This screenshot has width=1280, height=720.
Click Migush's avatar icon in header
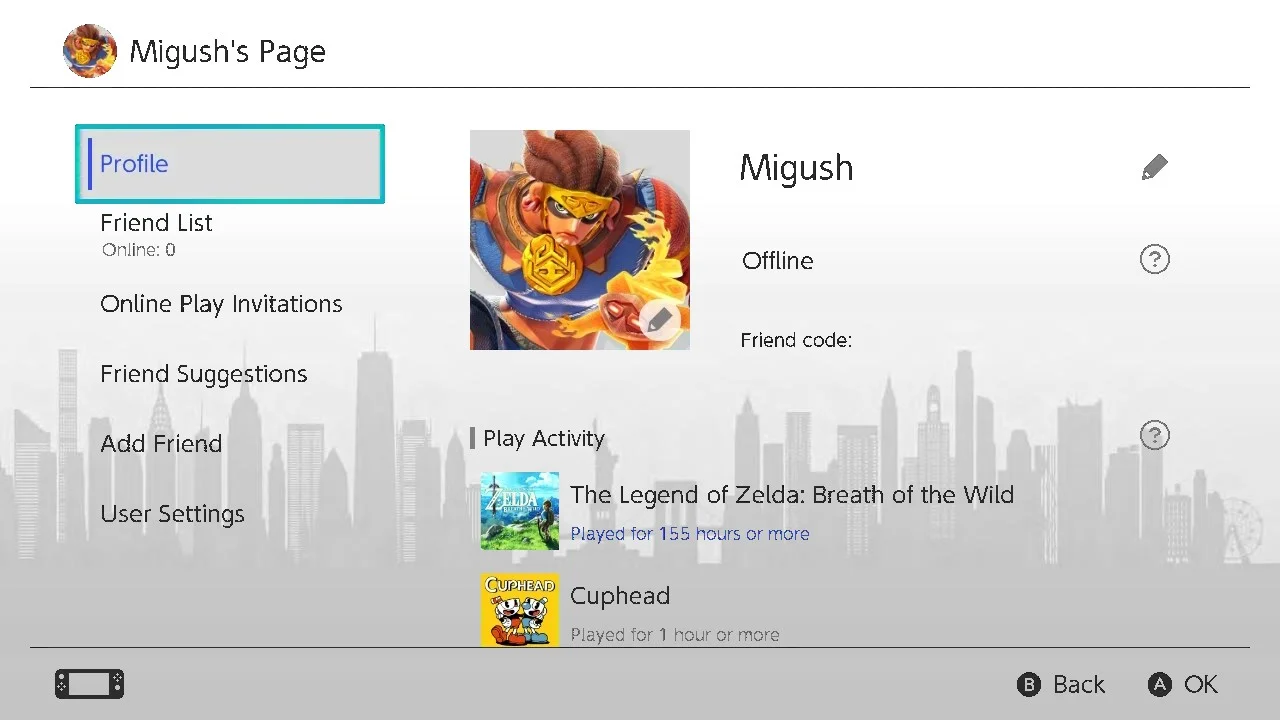(x=89, y=51)
